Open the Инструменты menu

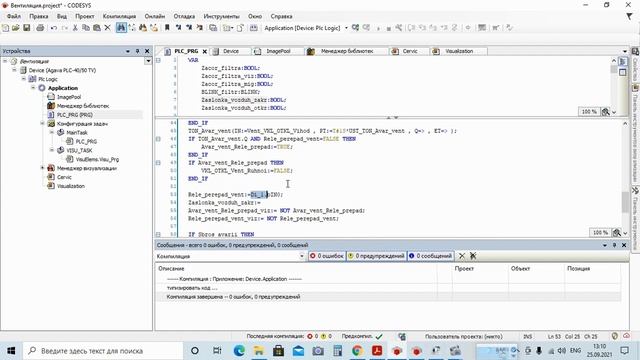[222, 16]
